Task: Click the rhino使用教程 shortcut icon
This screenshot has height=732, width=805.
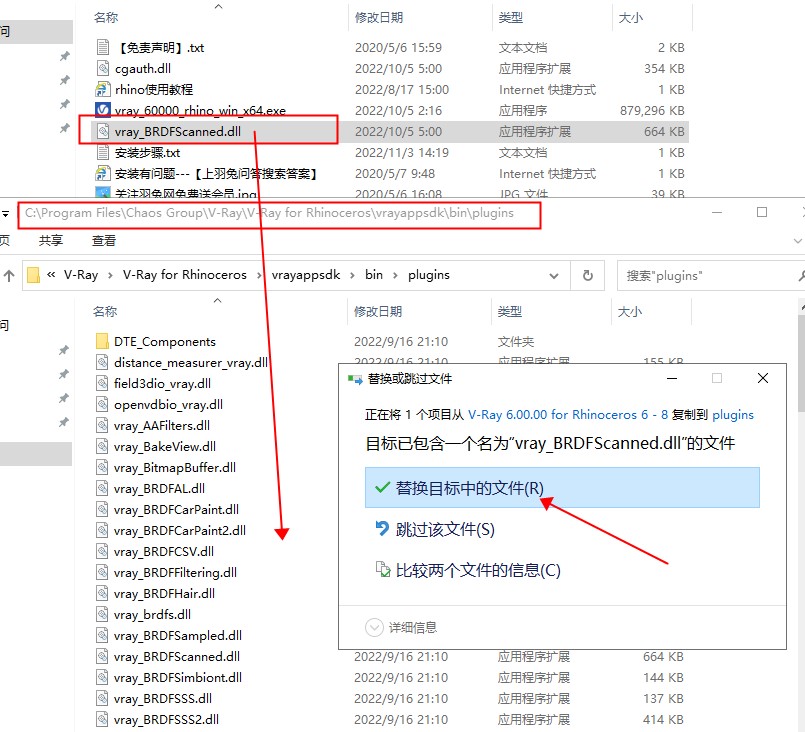Action: (x=102, y=89)
